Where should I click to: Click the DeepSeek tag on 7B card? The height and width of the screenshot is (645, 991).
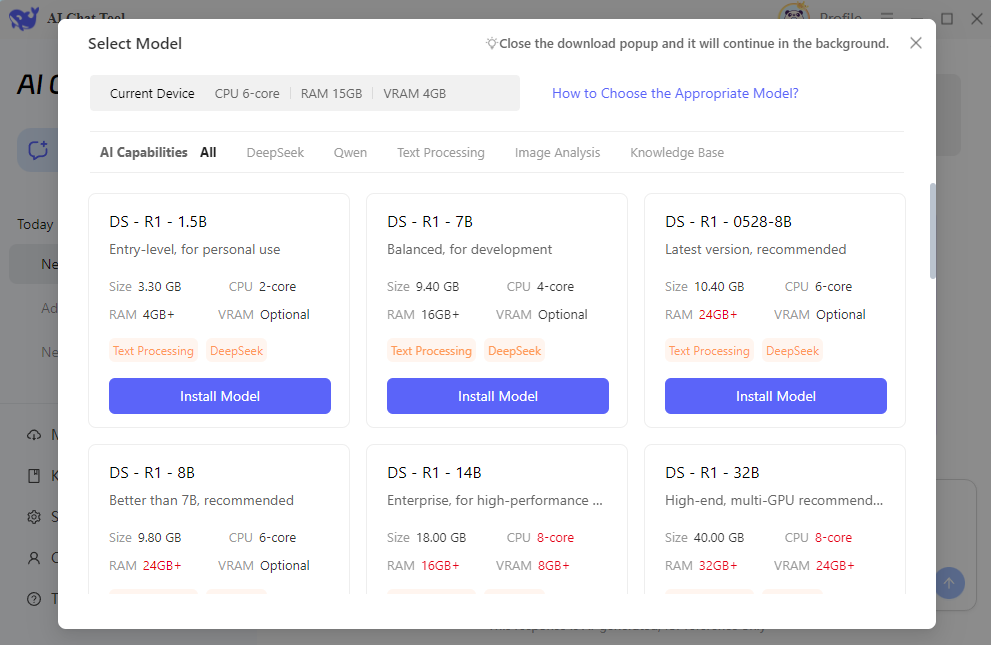(x=514, y=351)
